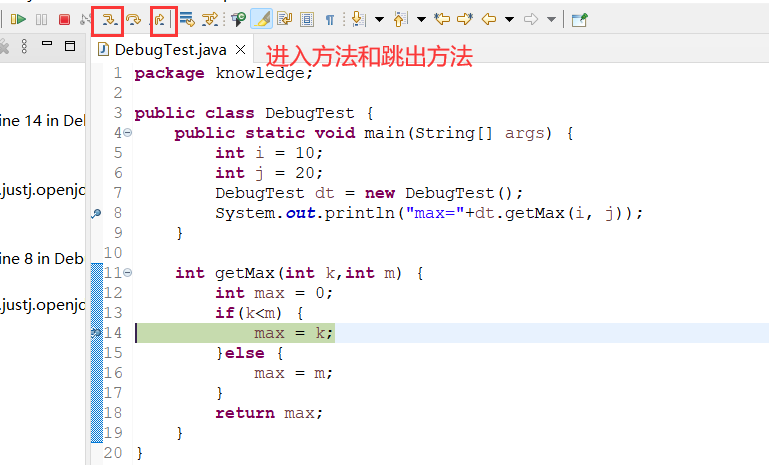
Task: Click the Drop to Frame icon
Action: coord(187,20)
